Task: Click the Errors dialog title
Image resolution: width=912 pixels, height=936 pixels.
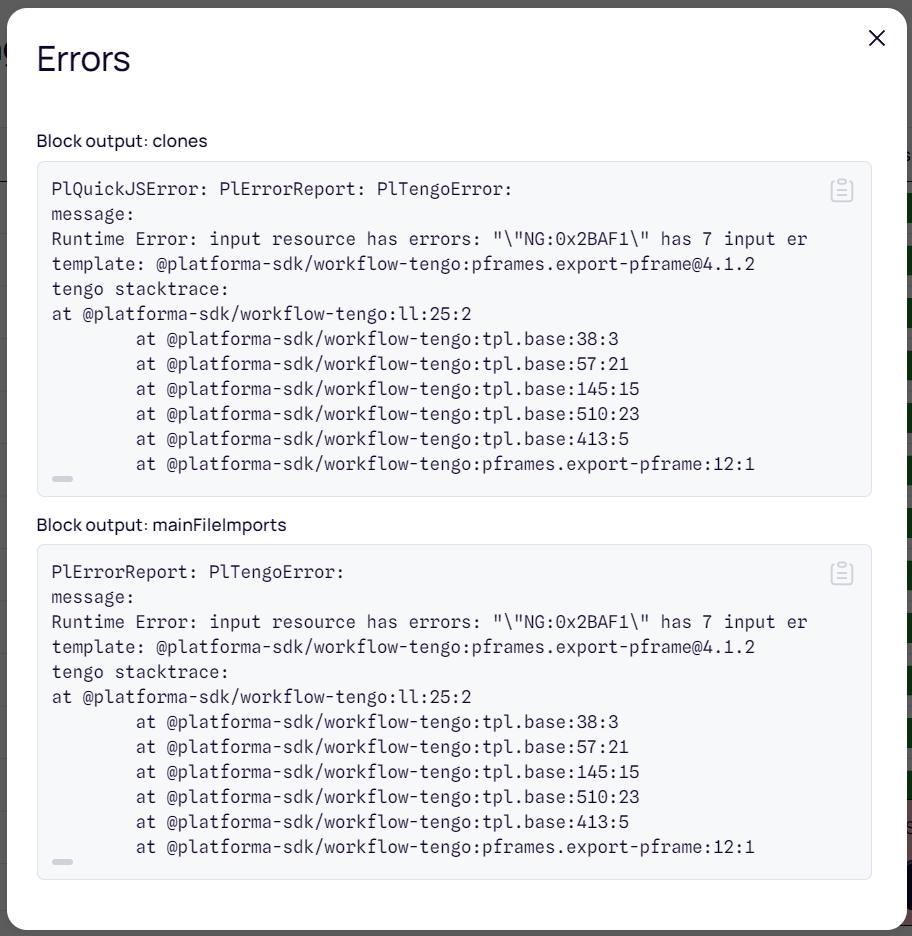Action: (x=84, y=59)
